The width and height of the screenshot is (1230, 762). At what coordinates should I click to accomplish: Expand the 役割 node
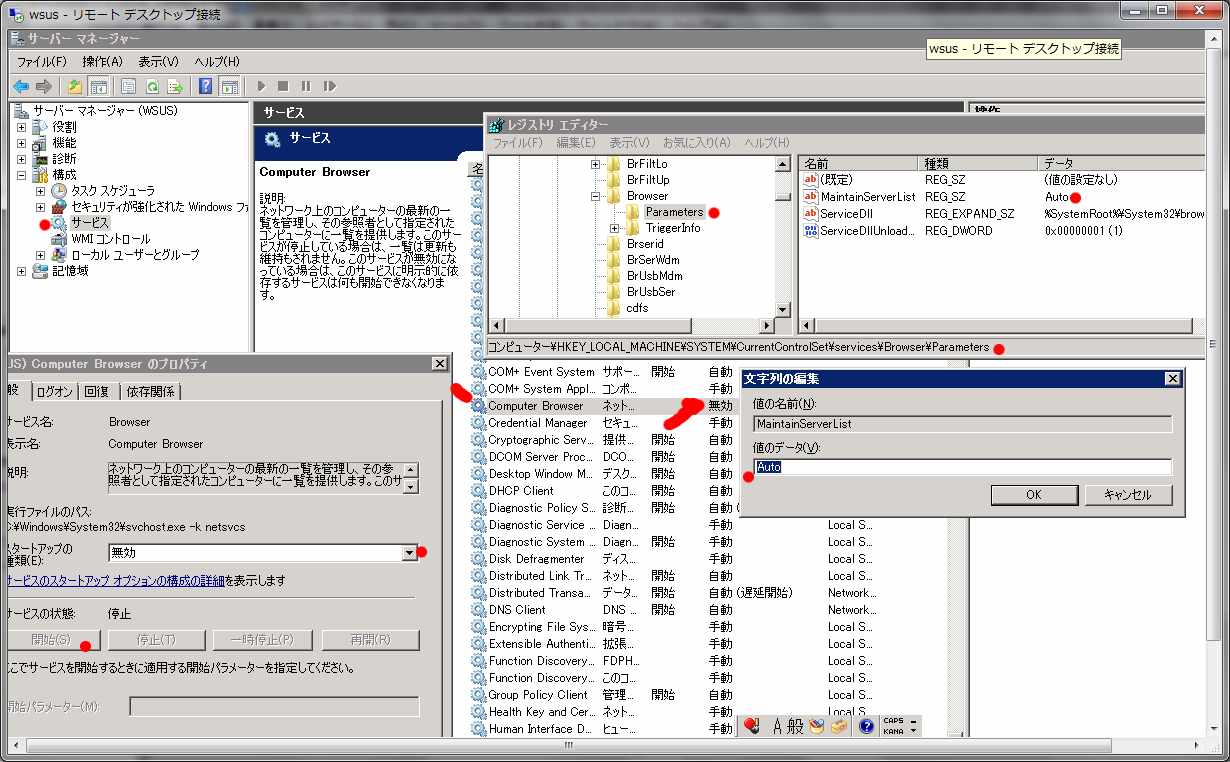[x=22, y=127]
